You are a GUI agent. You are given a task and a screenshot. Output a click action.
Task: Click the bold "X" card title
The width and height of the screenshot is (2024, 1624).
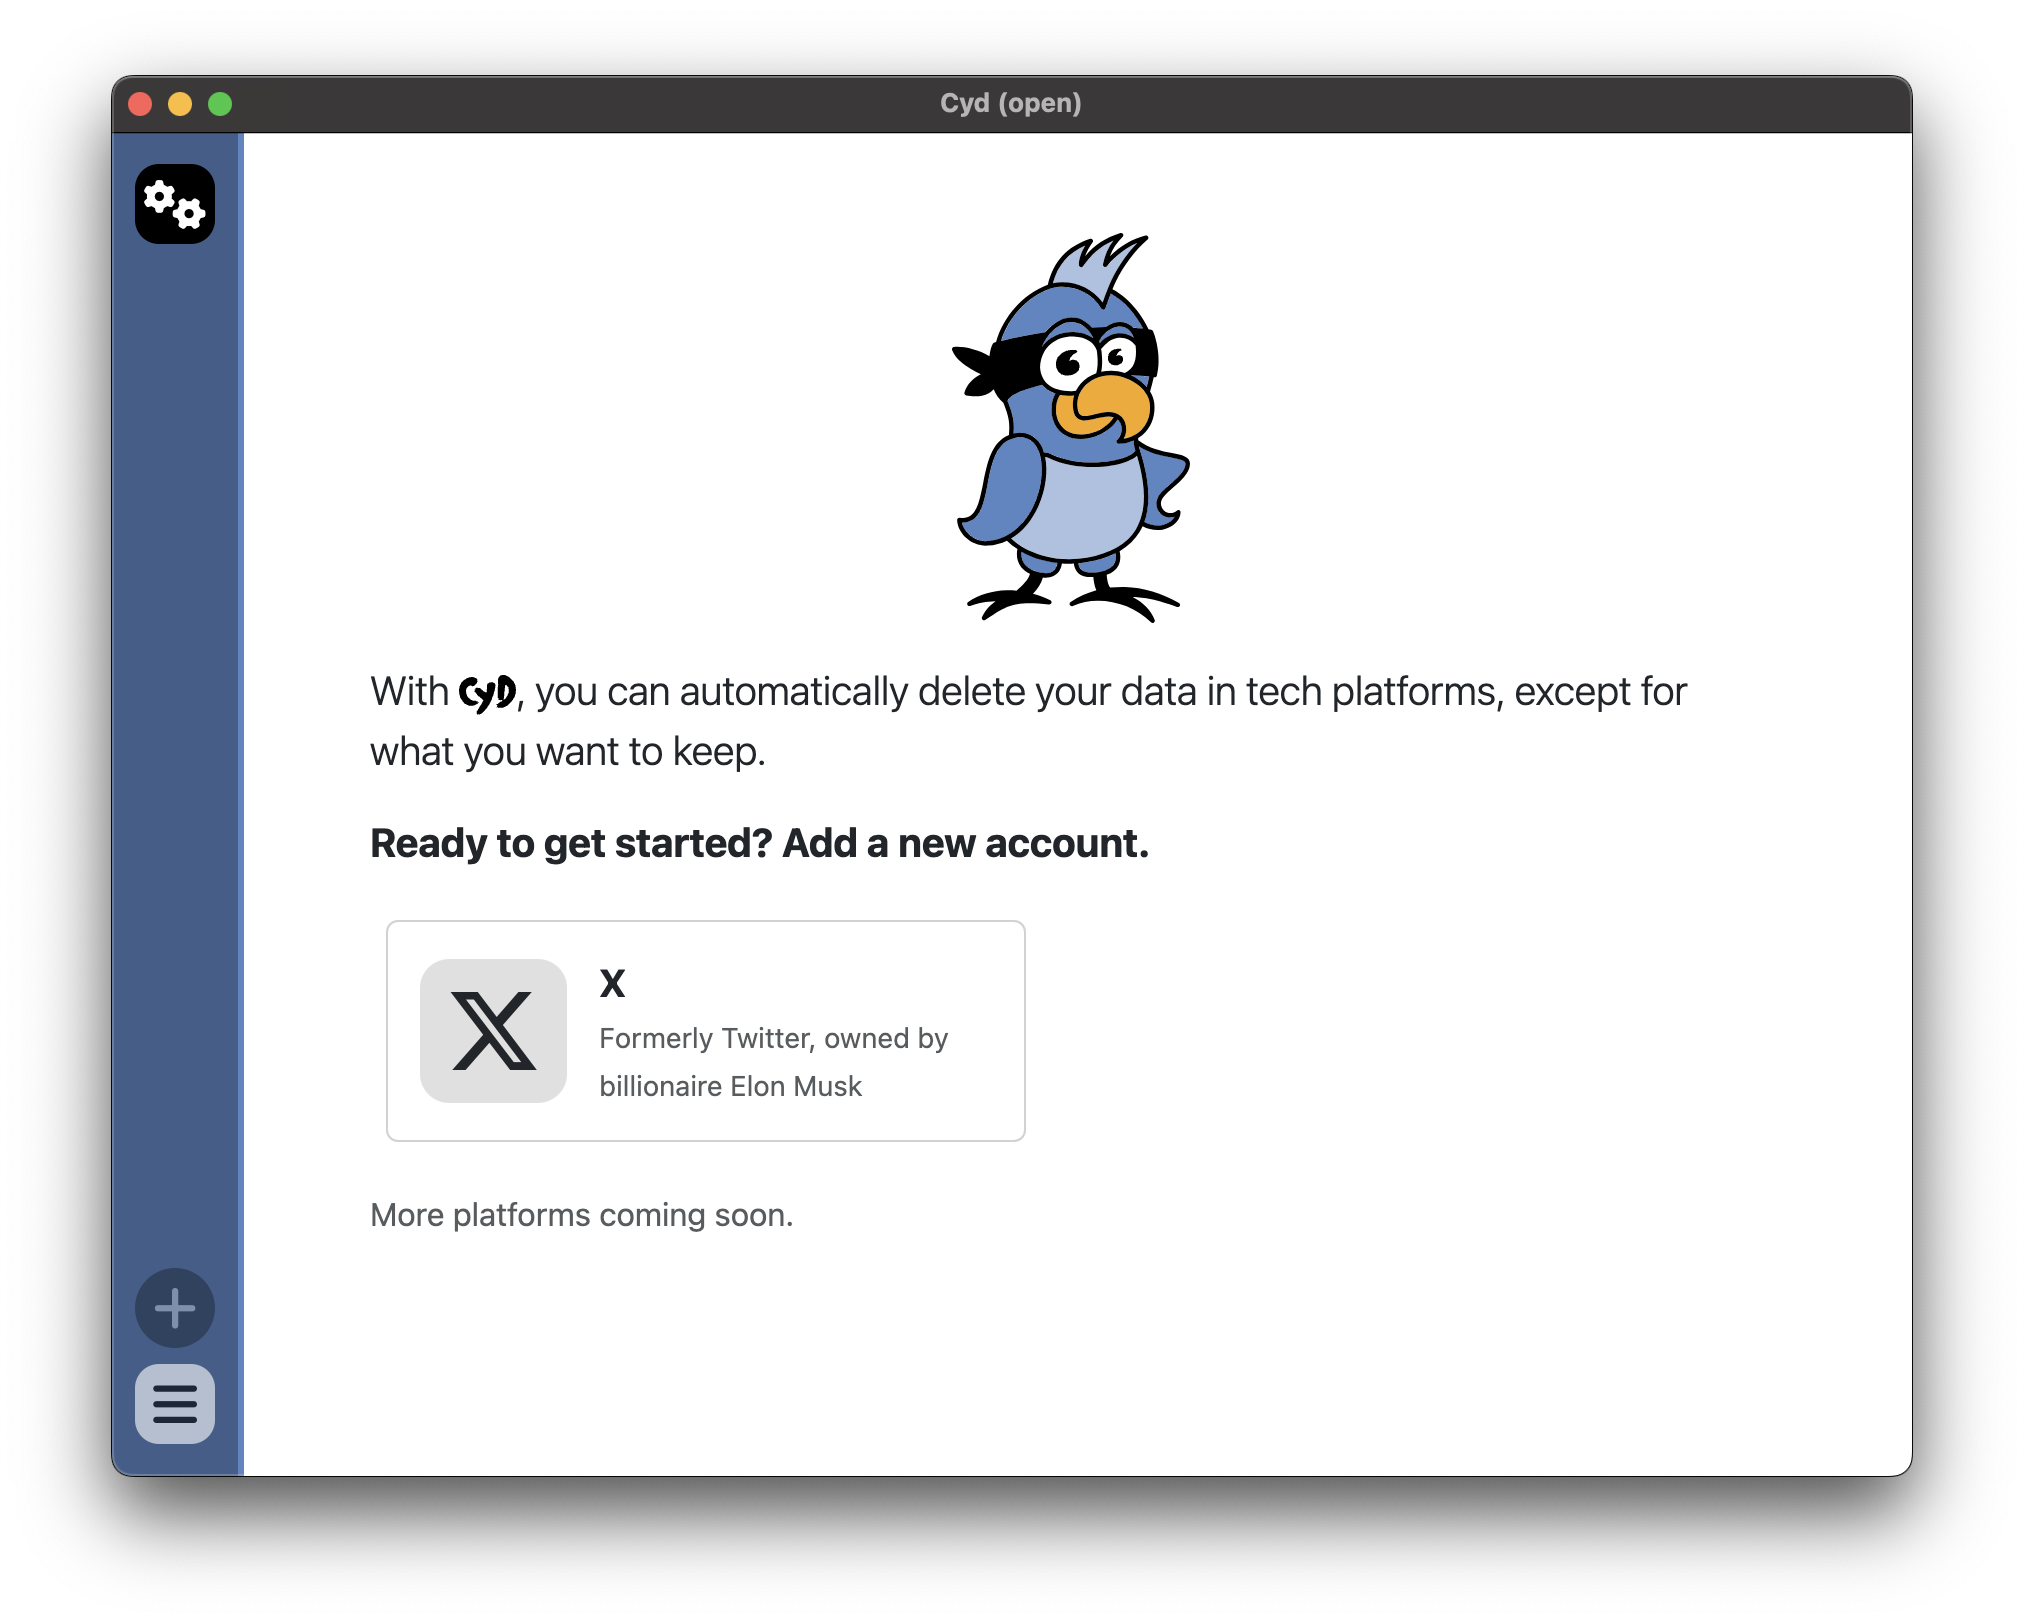click(612, 984)
